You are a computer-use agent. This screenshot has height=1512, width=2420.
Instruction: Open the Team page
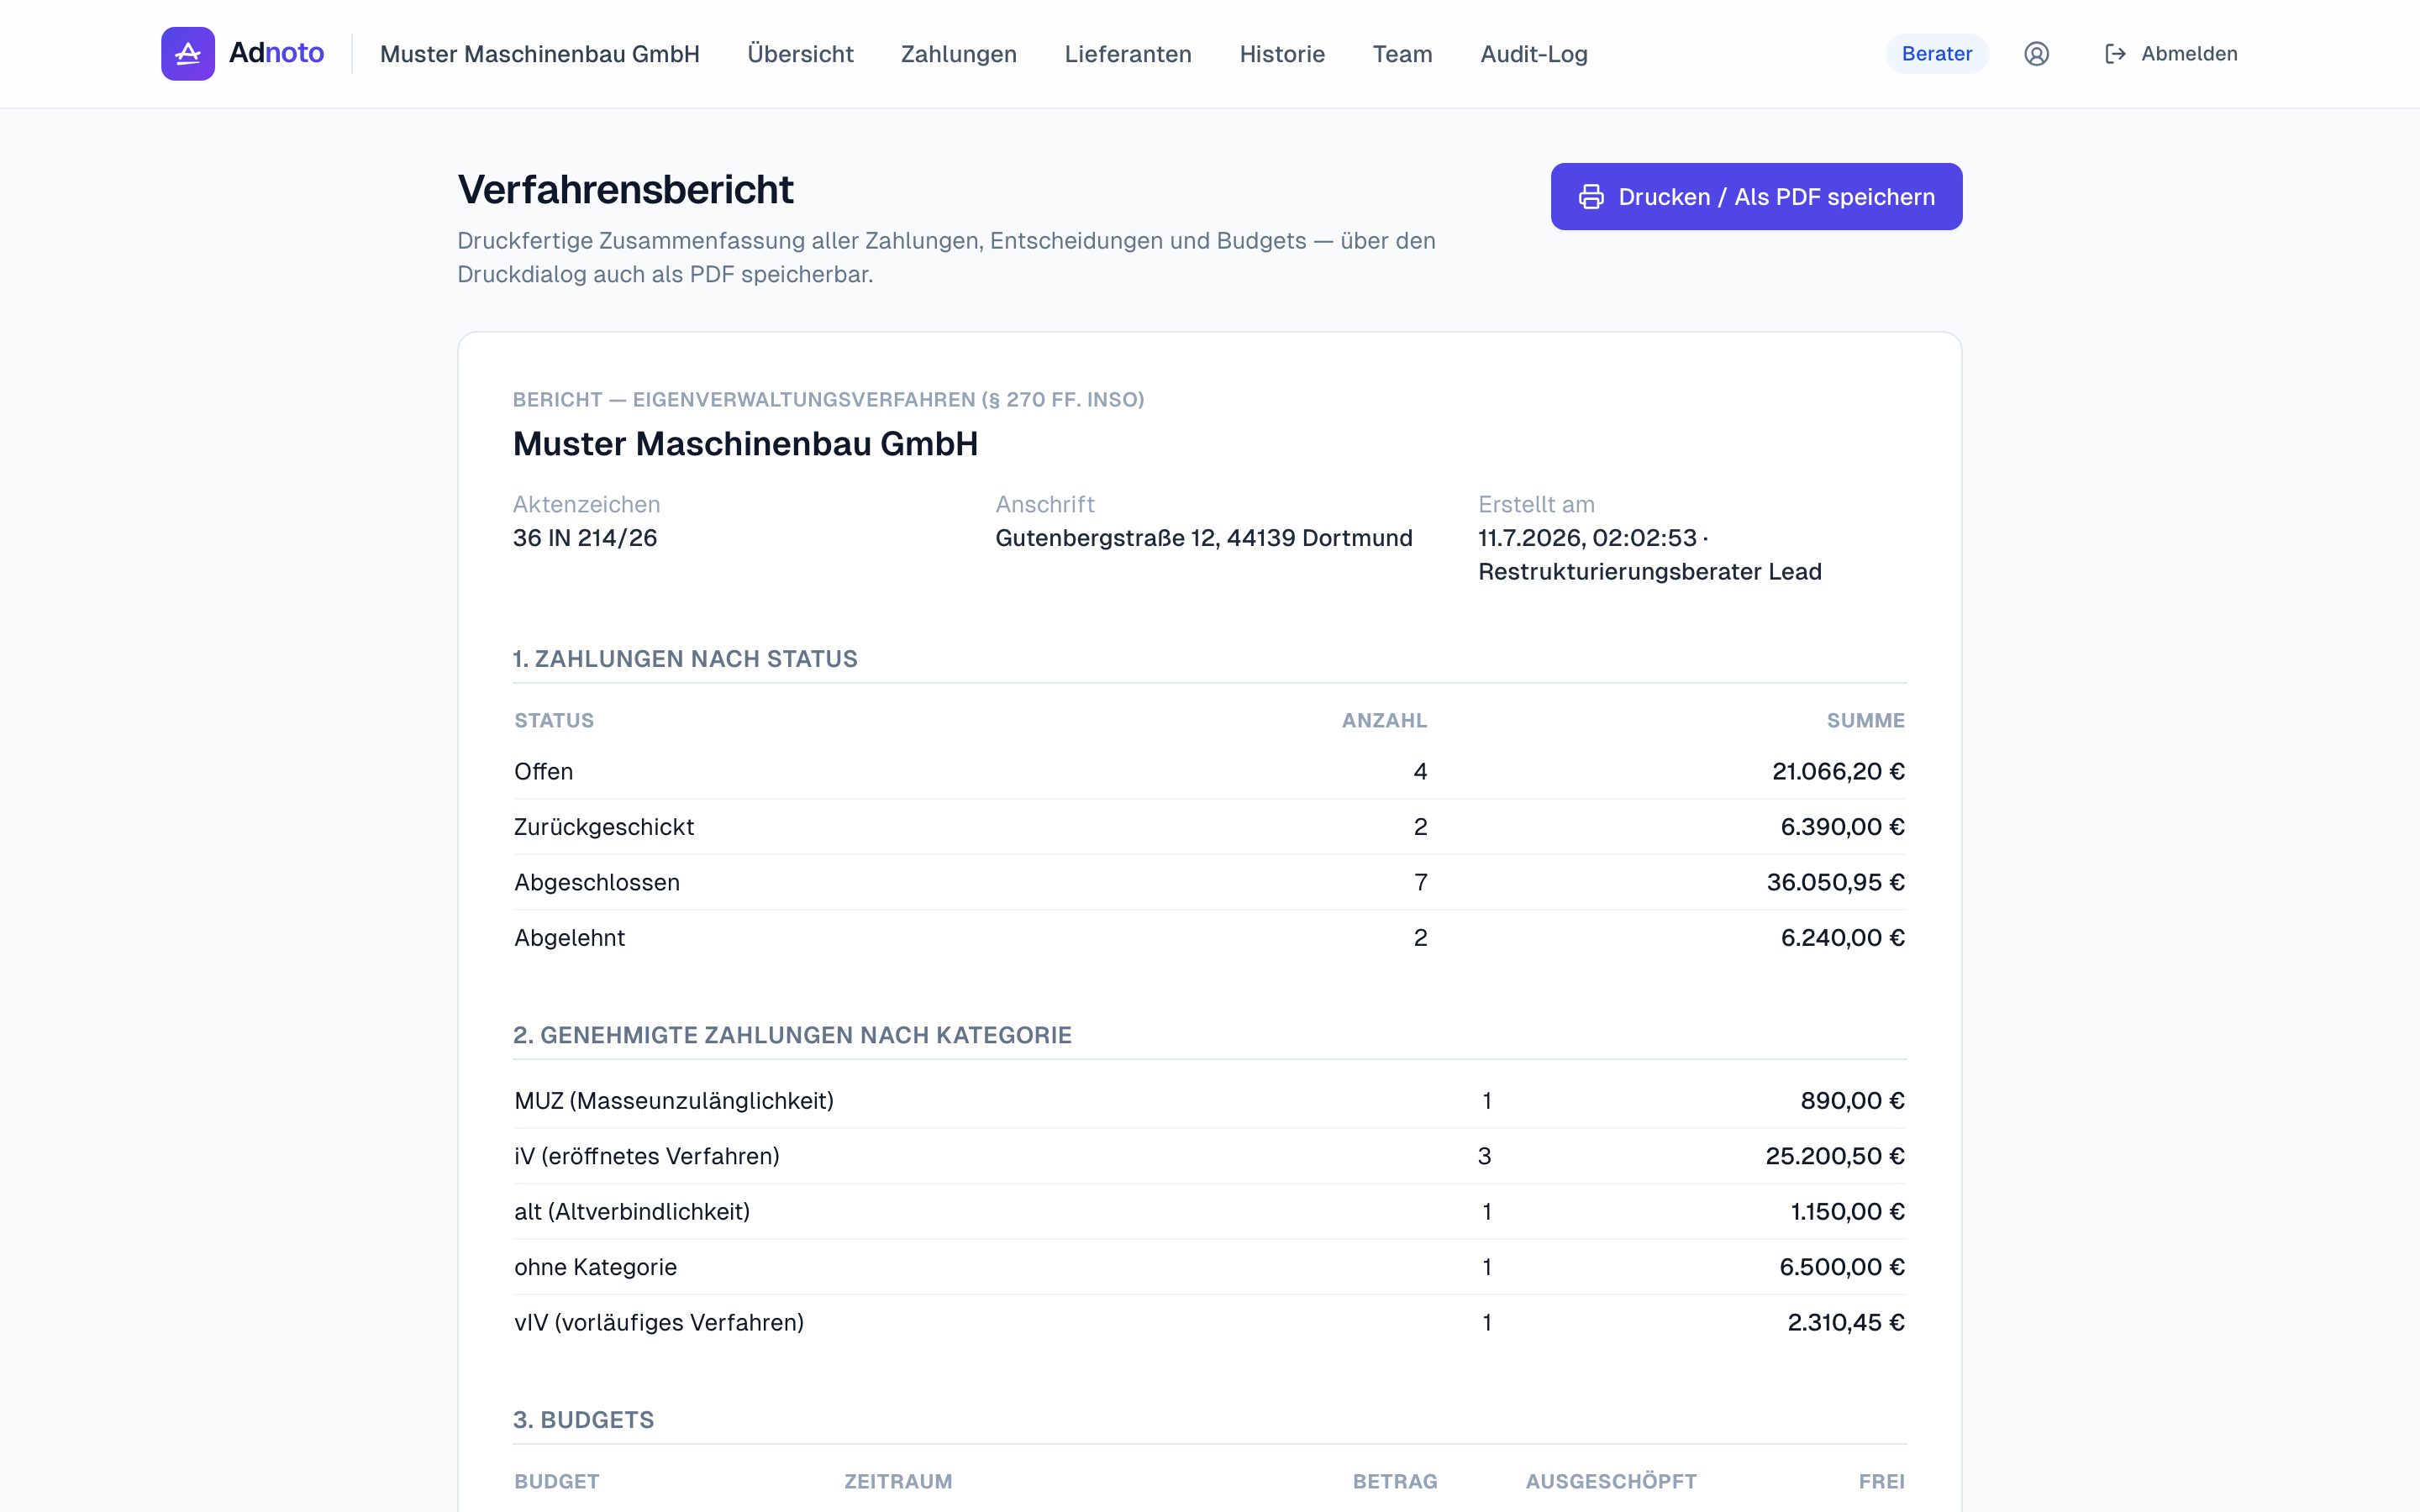coord(1402,54)
